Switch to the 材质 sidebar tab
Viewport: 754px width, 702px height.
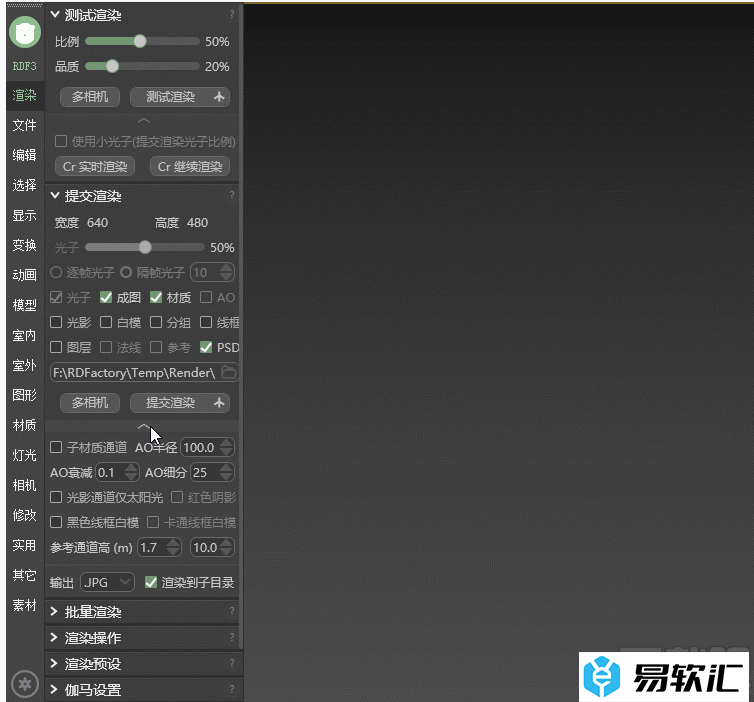click(x=25, y=425)
